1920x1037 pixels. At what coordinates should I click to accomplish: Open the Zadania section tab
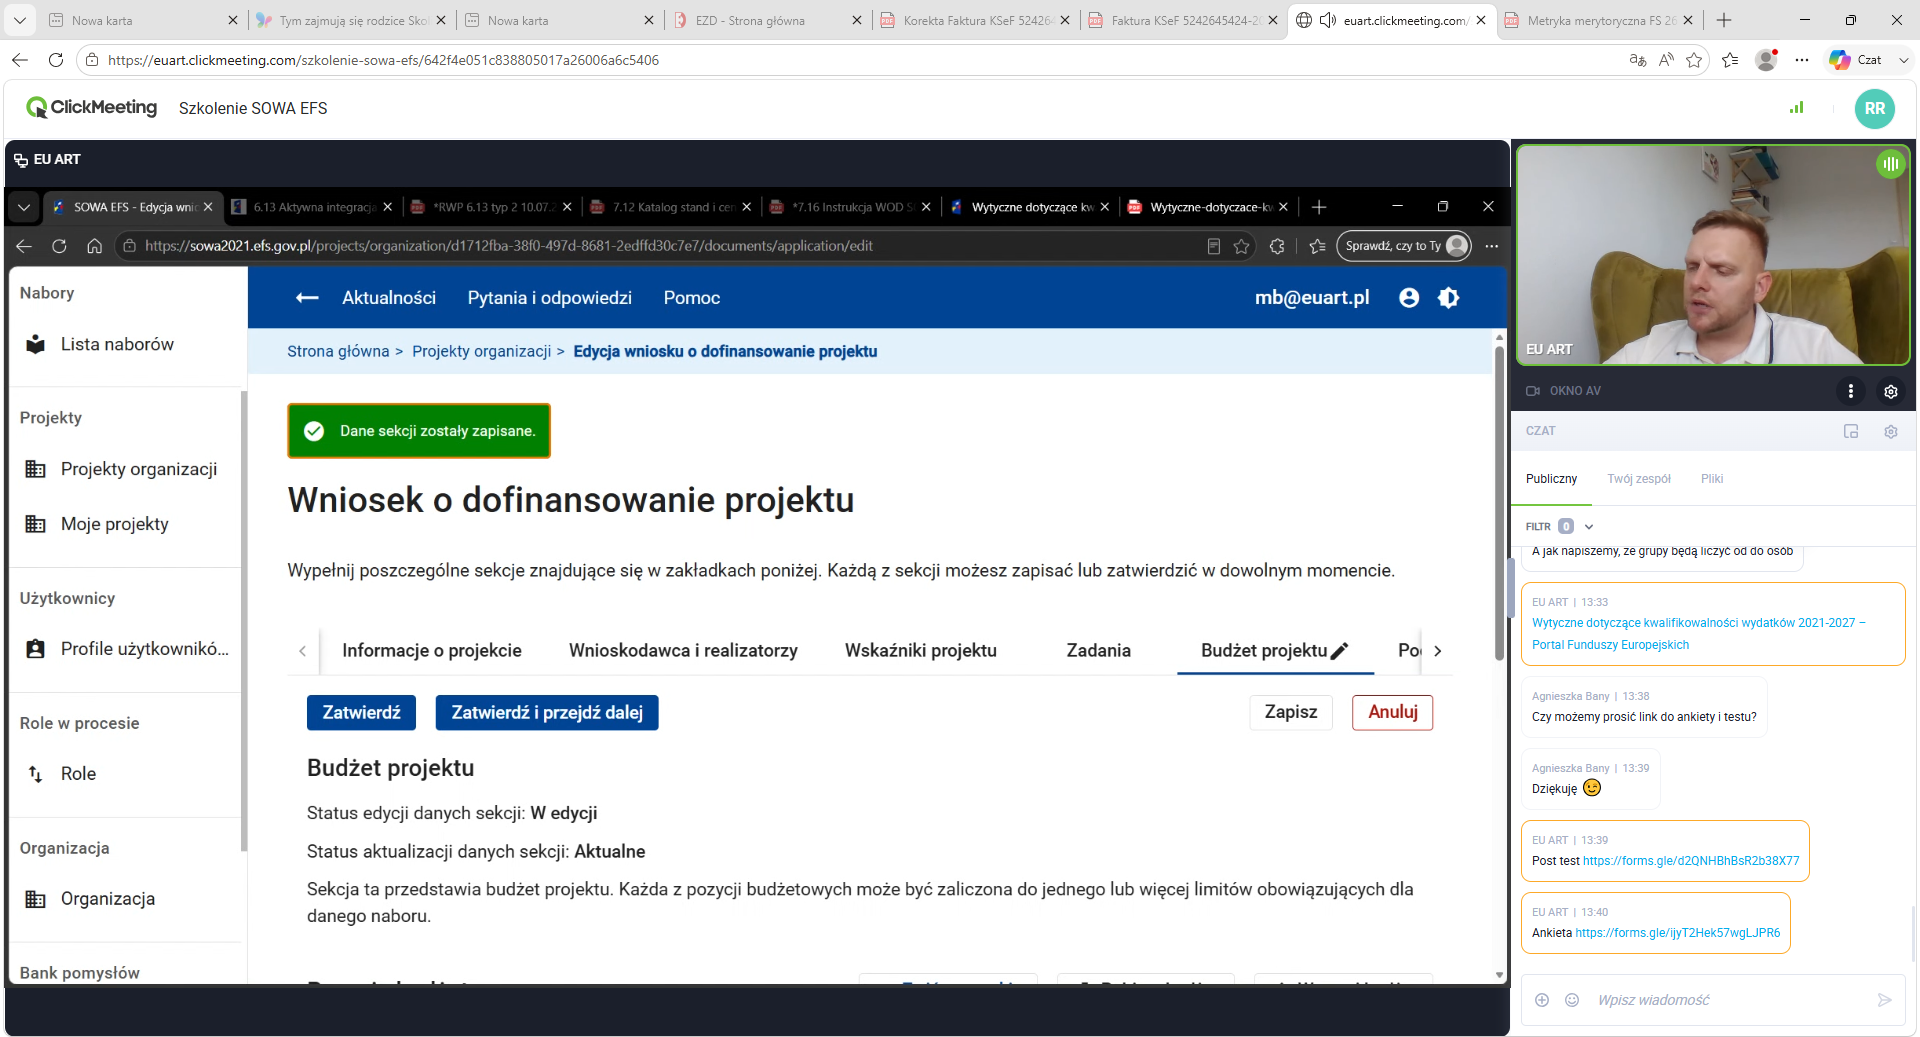tap(1099, 651)
